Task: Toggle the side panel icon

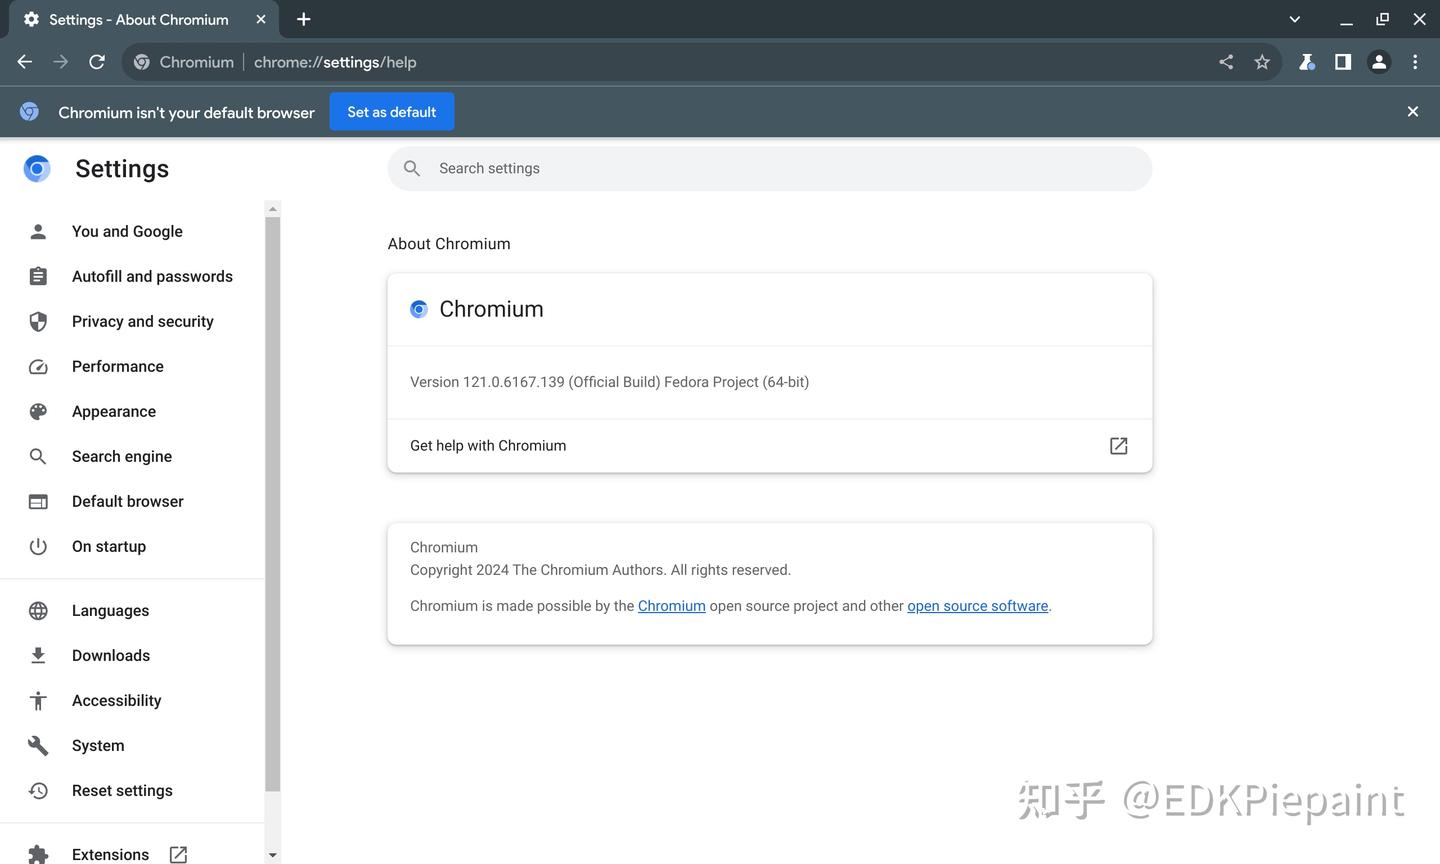Action: 1343,62
